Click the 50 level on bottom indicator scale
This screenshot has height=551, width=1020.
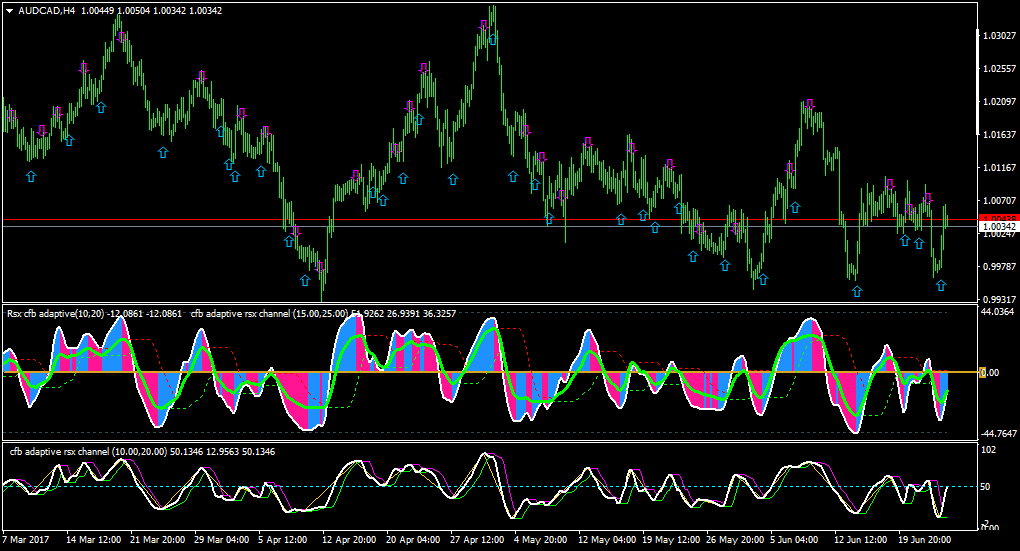[986, 487]
